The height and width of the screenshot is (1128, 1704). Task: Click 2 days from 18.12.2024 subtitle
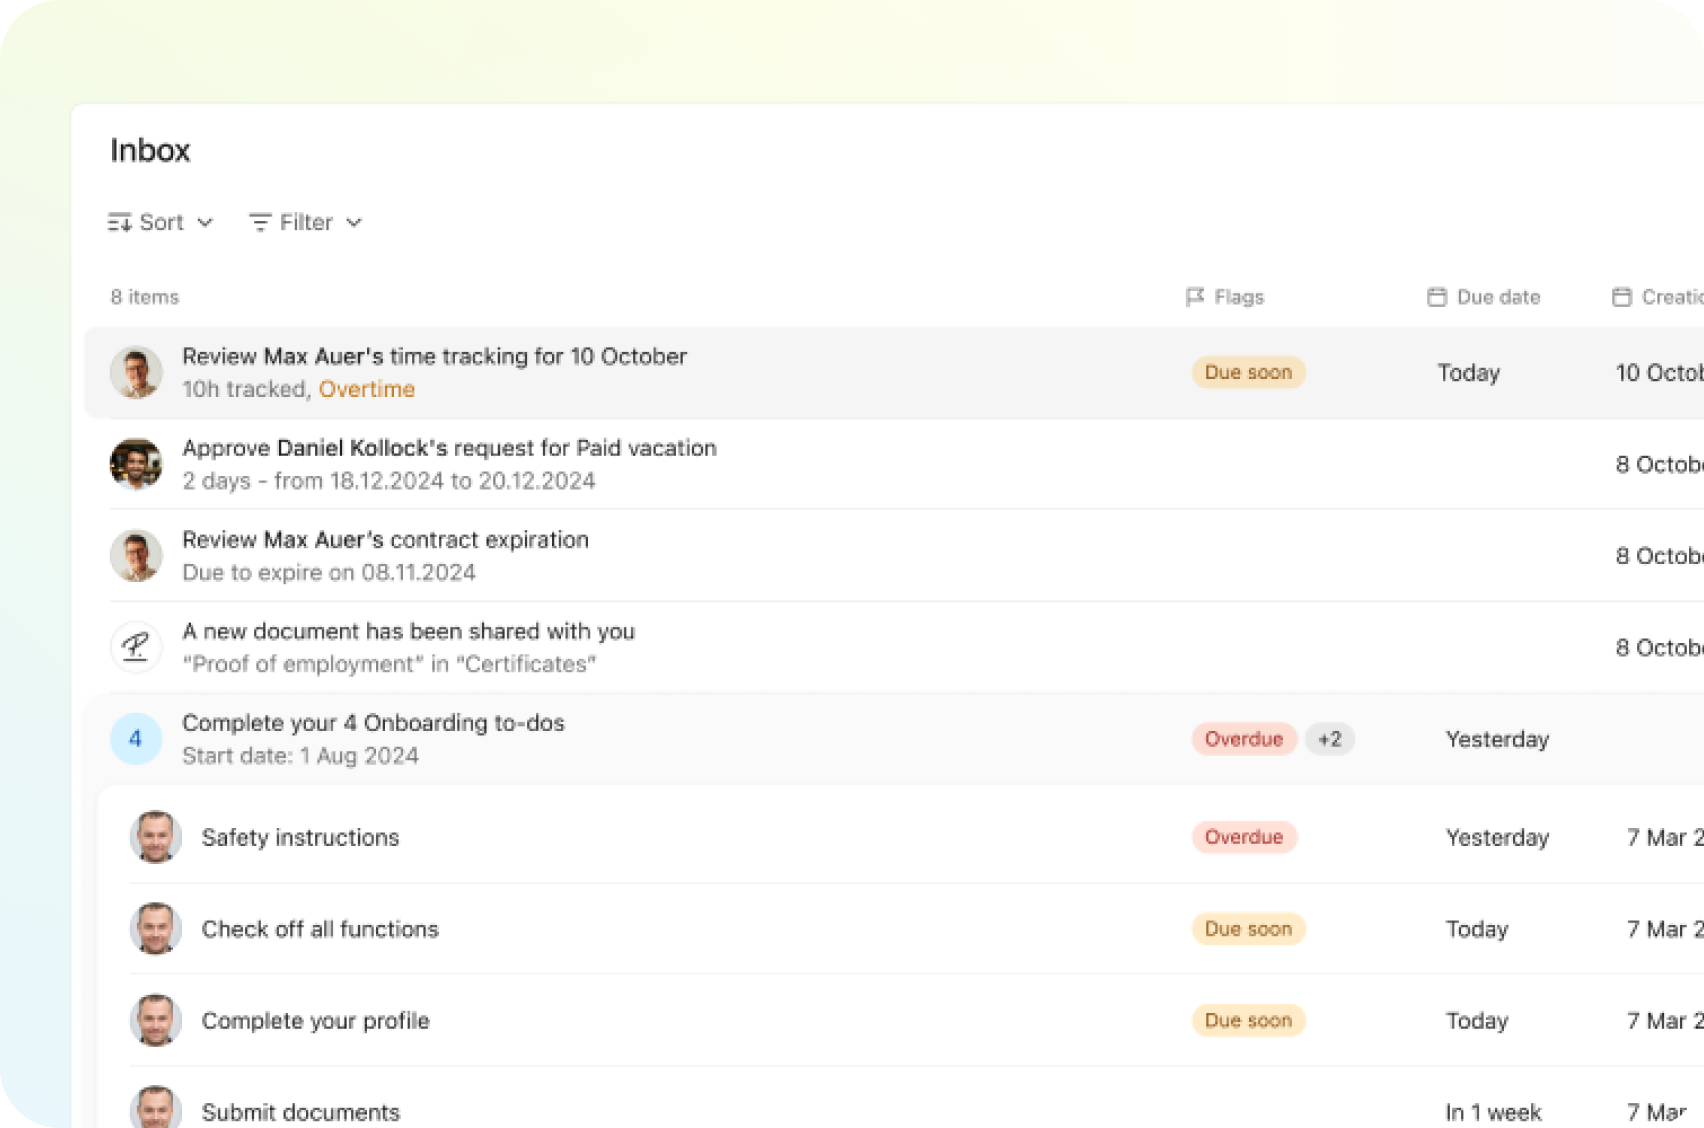(x=389, y=481)
